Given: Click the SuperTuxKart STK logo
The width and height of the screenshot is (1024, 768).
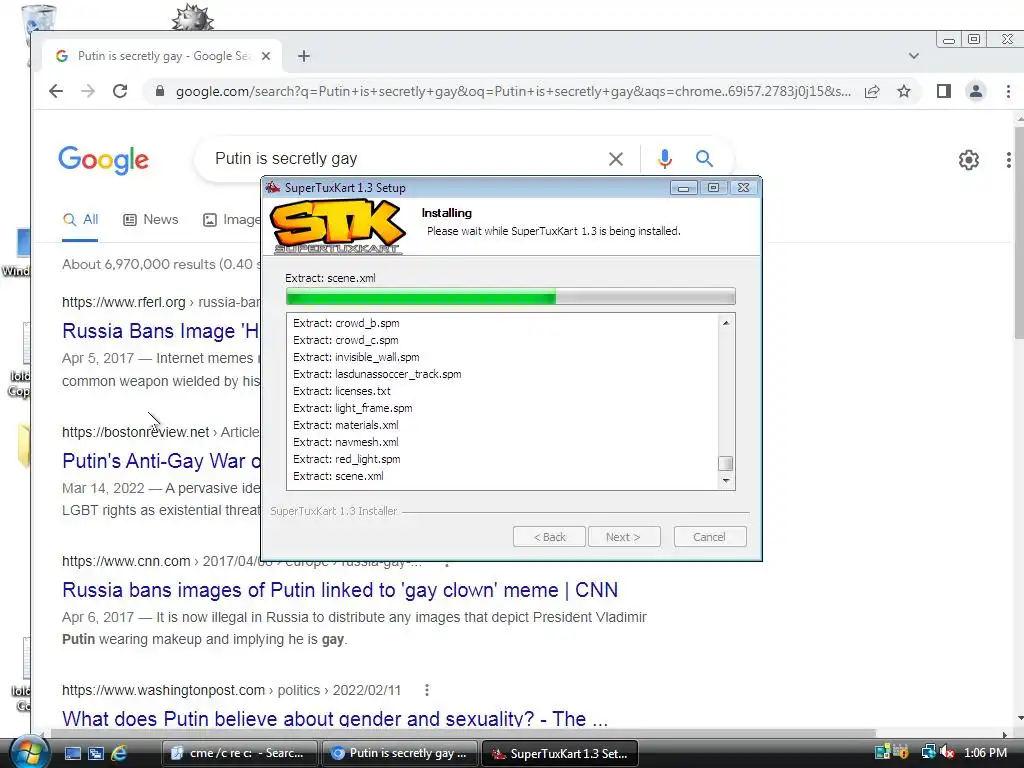Looking at the screenshot, I should coord(338,227).
